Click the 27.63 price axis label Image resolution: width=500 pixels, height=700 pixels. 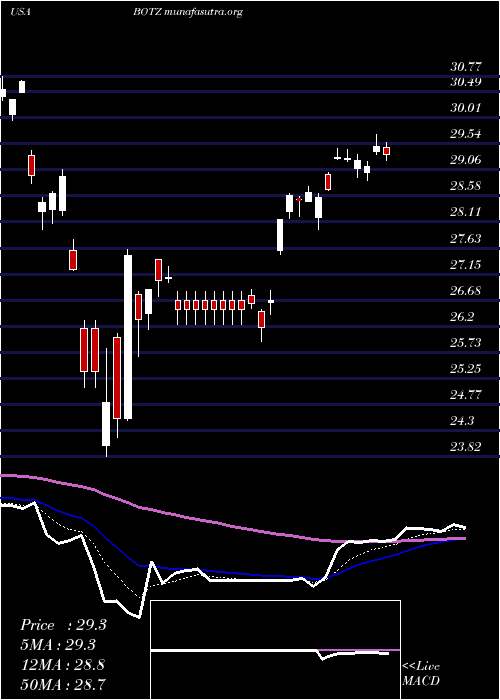tap(466, 239)
